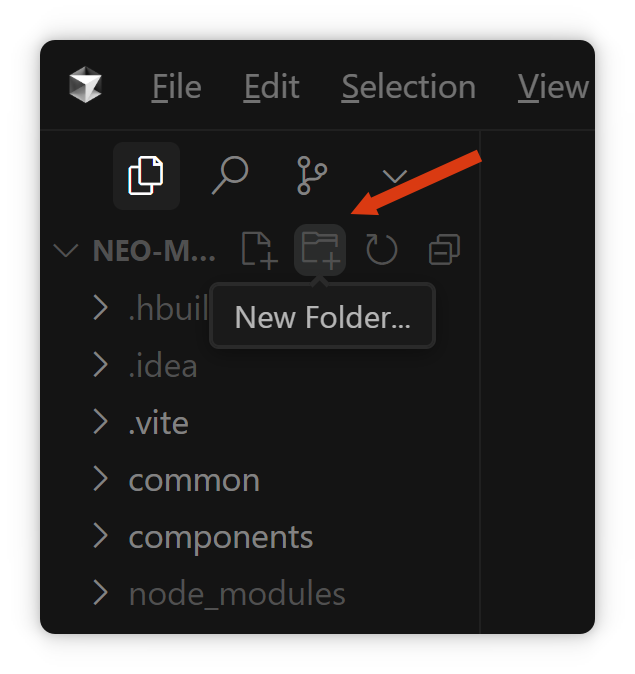Open the Selection menu
The image size is (635, 674).
(409, 87)
